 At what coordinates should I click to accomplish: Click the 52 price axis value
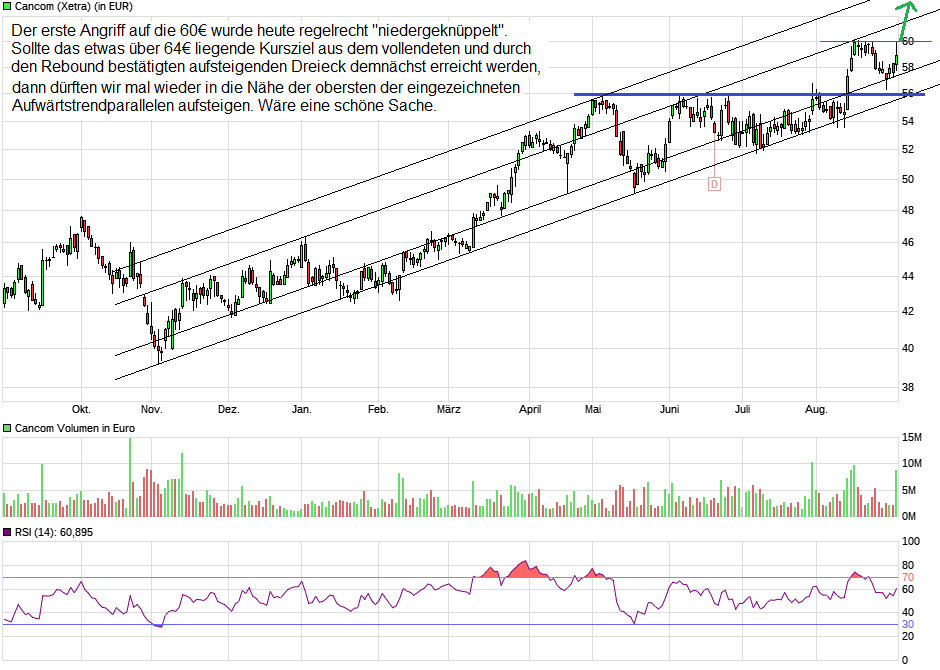(908, 150)
